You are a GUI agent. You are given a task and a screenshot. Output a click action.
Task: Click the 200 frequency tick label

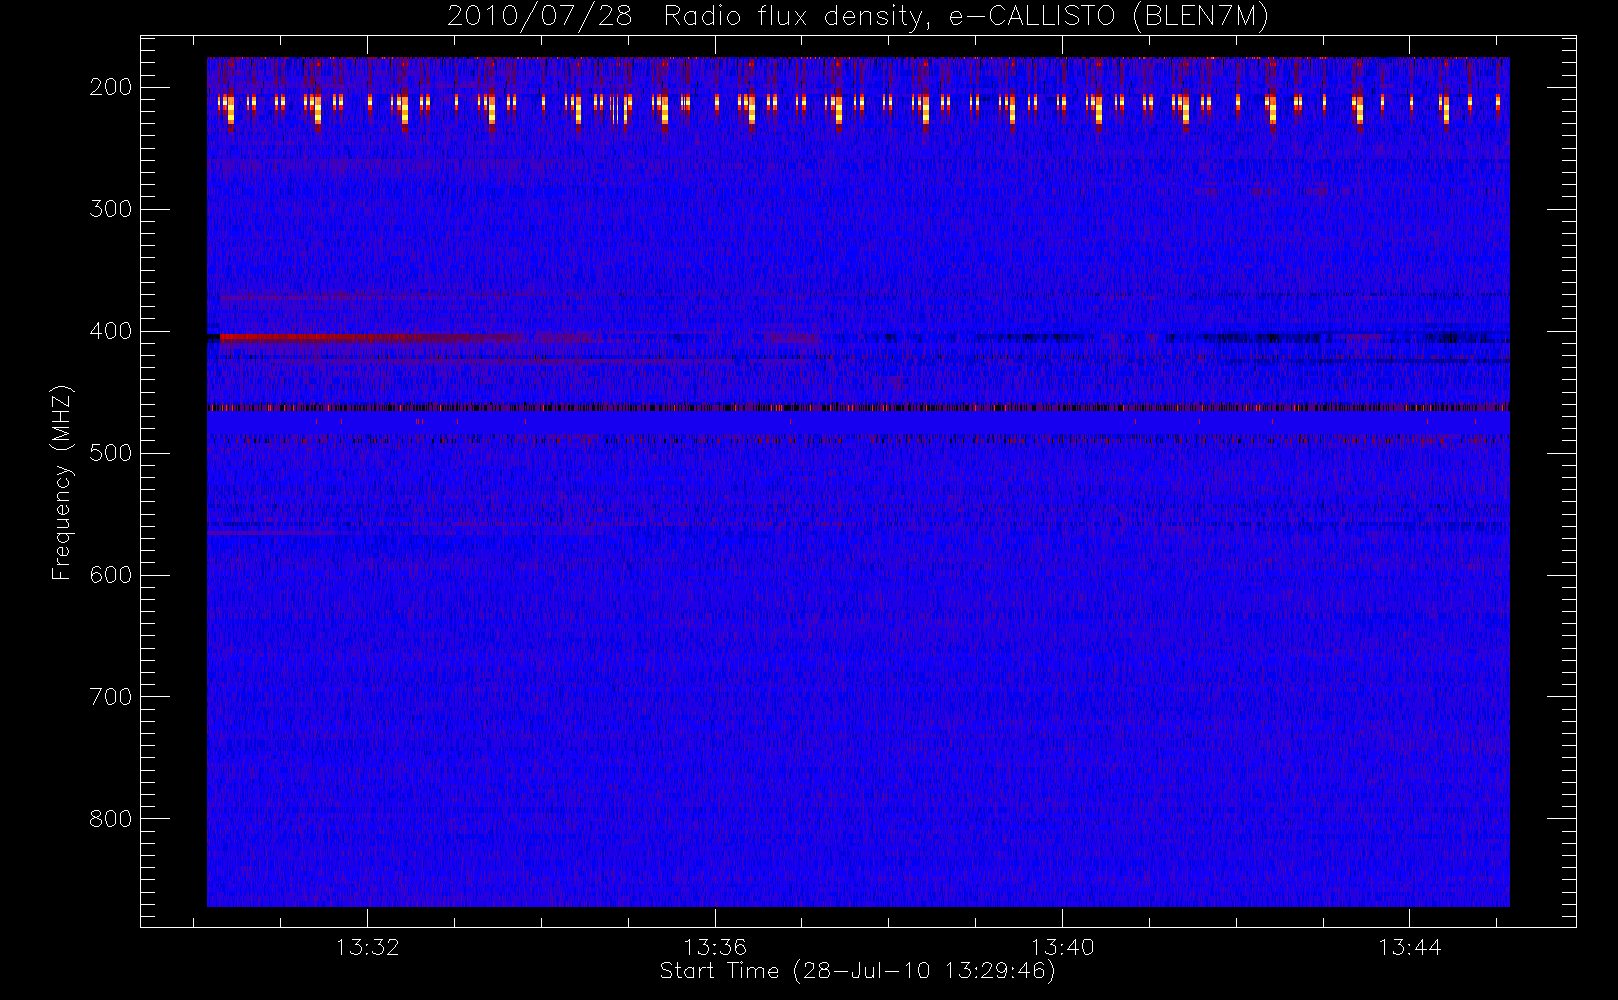click(111, 87)
